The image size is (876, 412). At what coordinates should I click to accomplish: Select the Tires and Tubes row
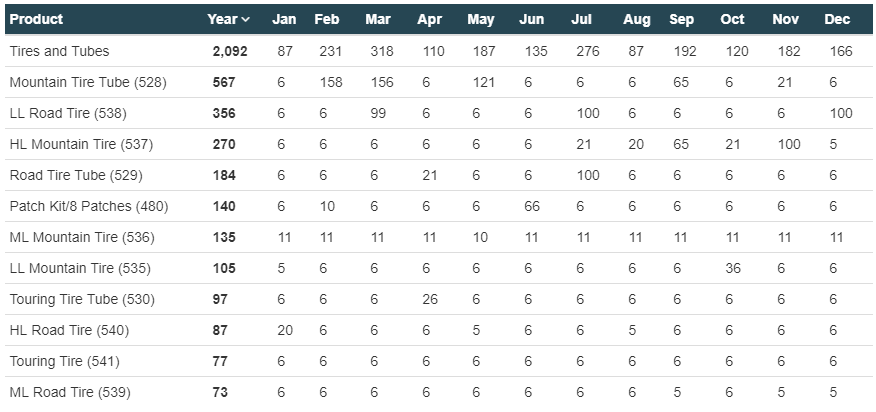59,51
